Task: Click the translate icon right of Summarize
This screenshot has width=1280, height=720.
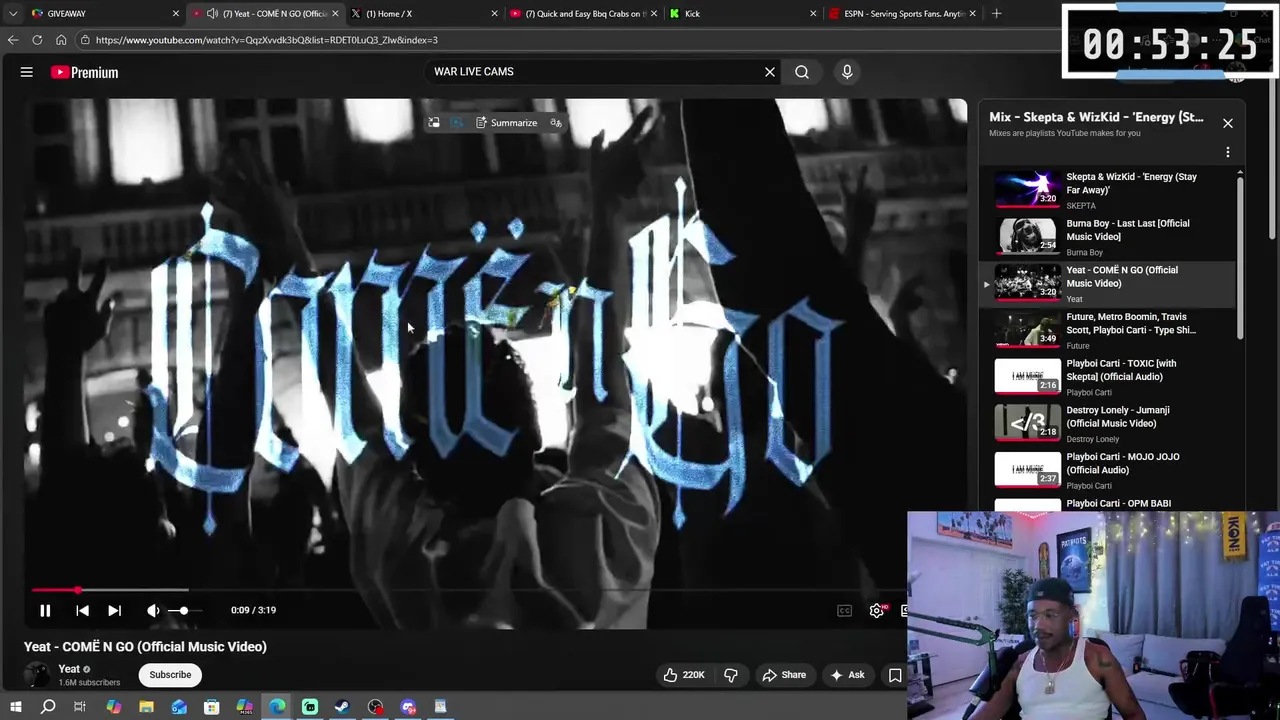Action: click(x=556, y=123)
